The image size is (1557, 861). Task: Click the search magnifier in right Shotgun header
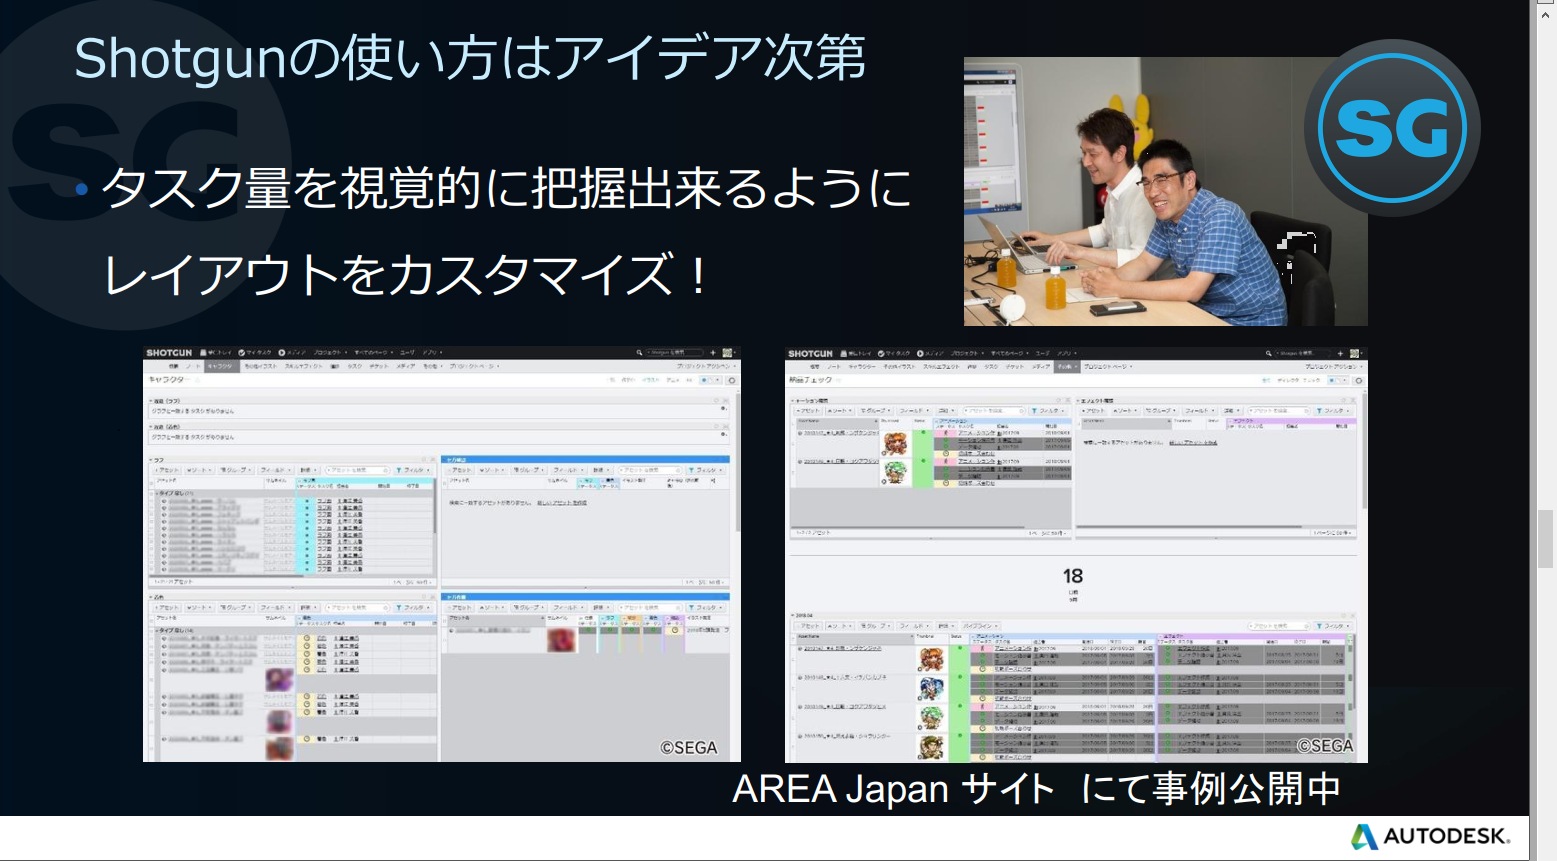click(x=1268, y=354)
